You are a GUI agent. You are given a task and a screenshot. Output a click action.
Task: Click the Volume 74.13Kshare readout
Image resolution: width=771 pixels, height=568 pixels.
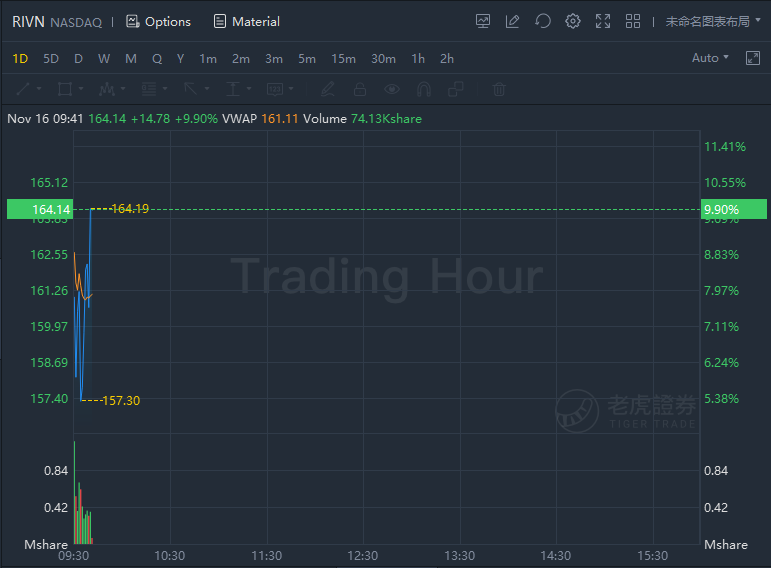coord(362,119)
